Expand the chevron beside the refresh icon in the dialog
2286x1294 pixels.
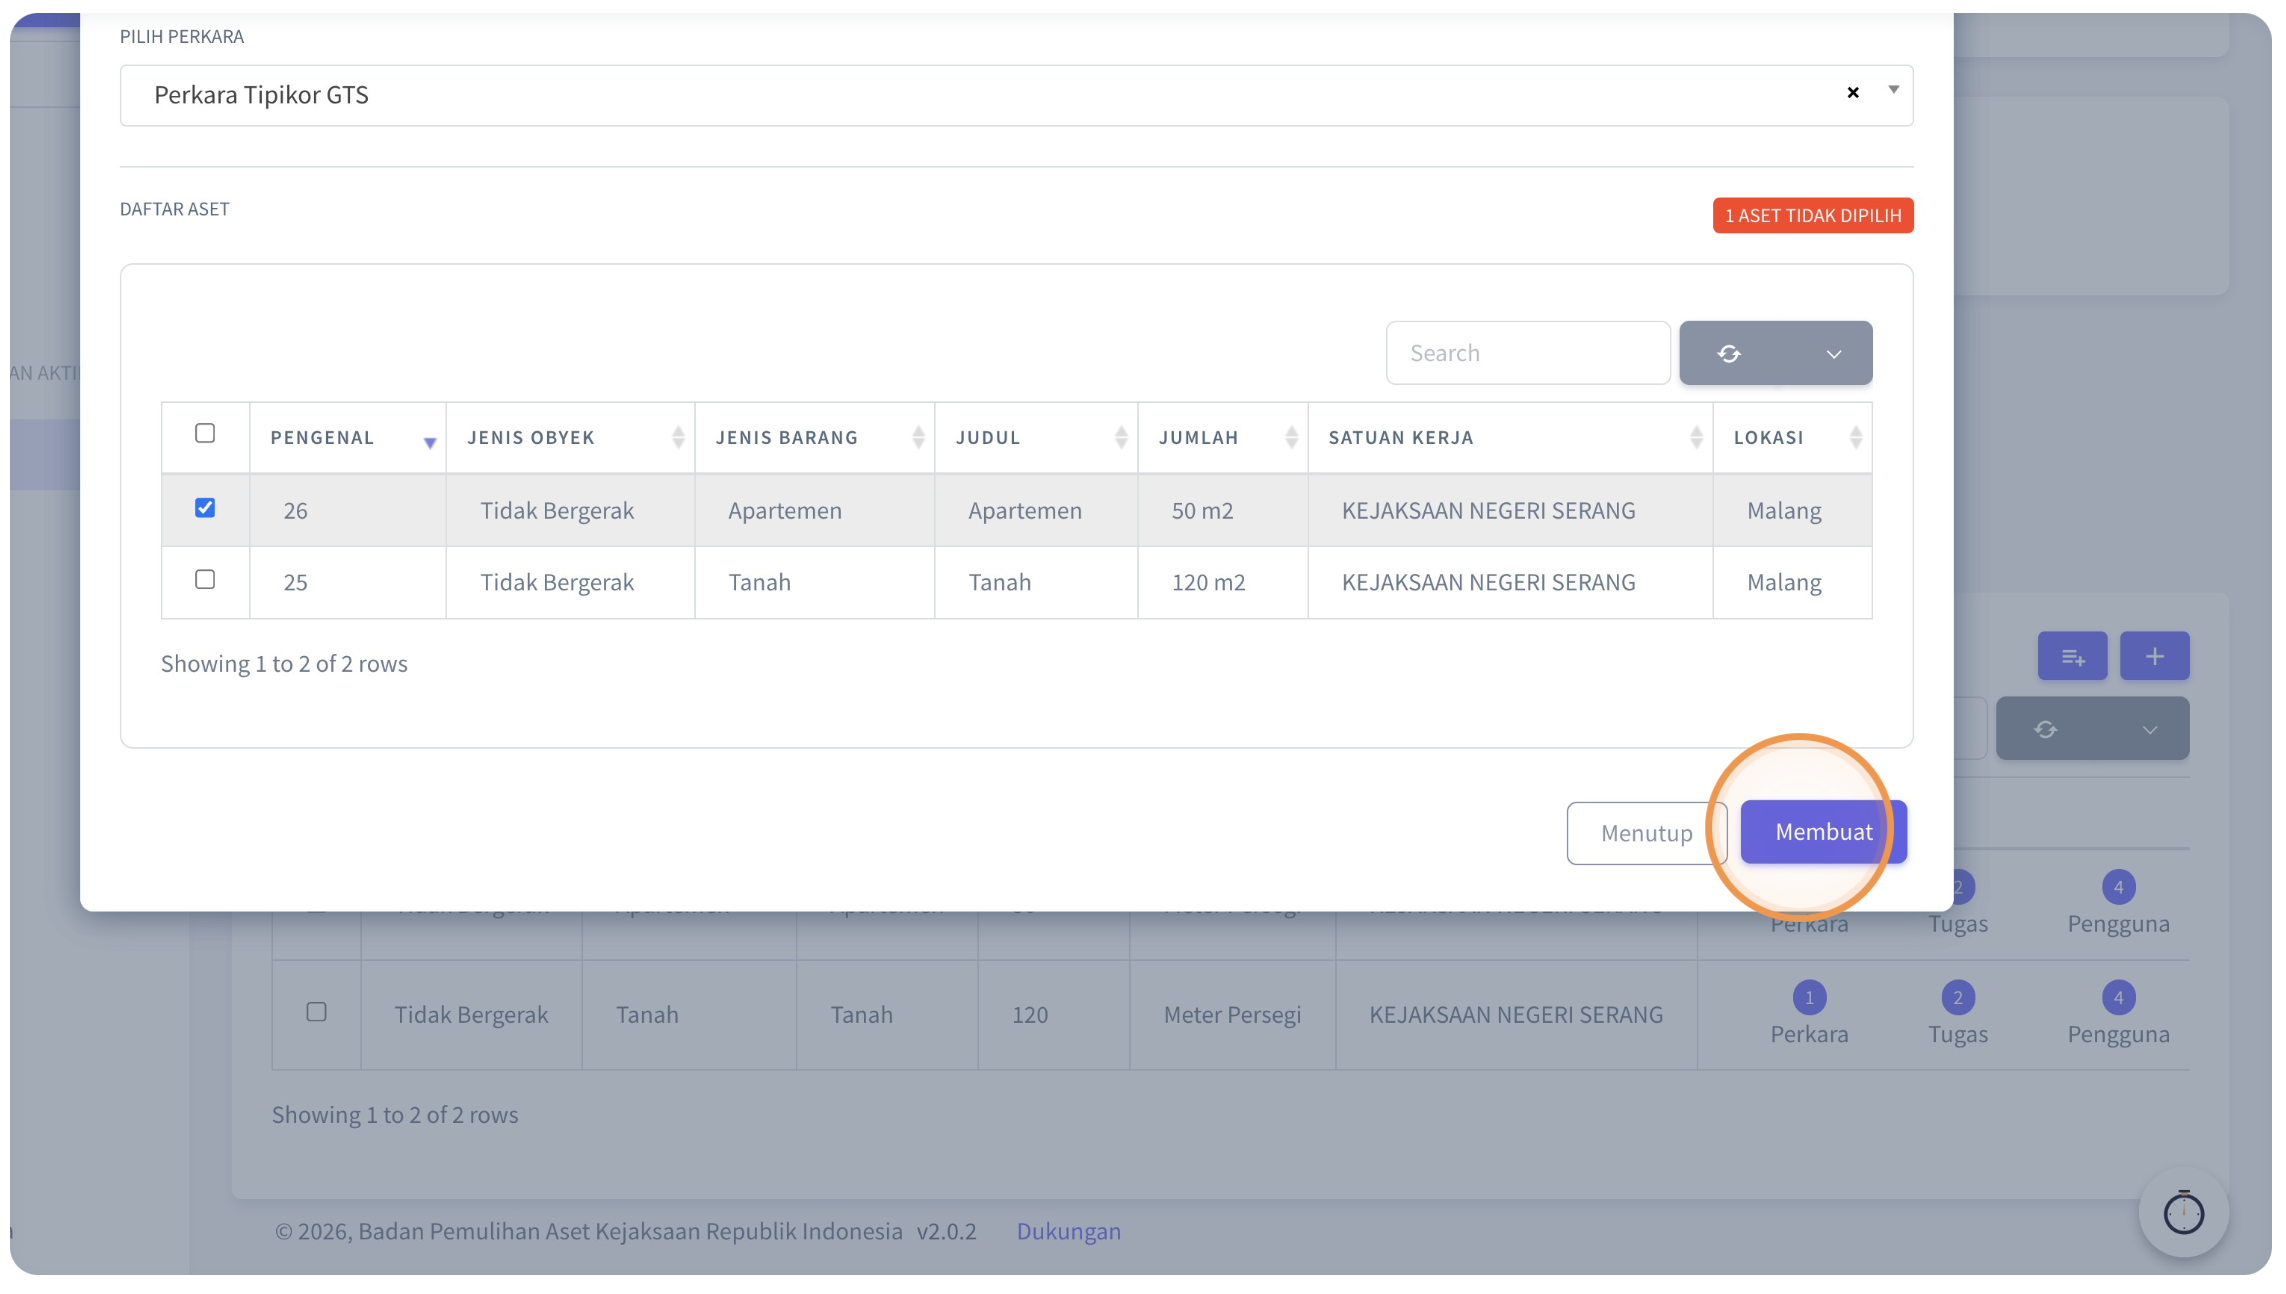tap(1834, 354)
